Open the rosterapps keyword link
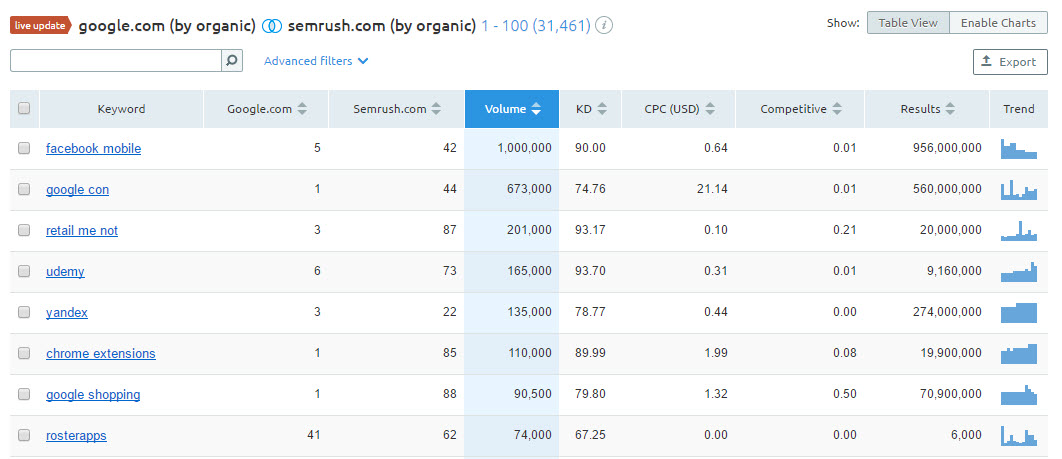 click(76, 435)
